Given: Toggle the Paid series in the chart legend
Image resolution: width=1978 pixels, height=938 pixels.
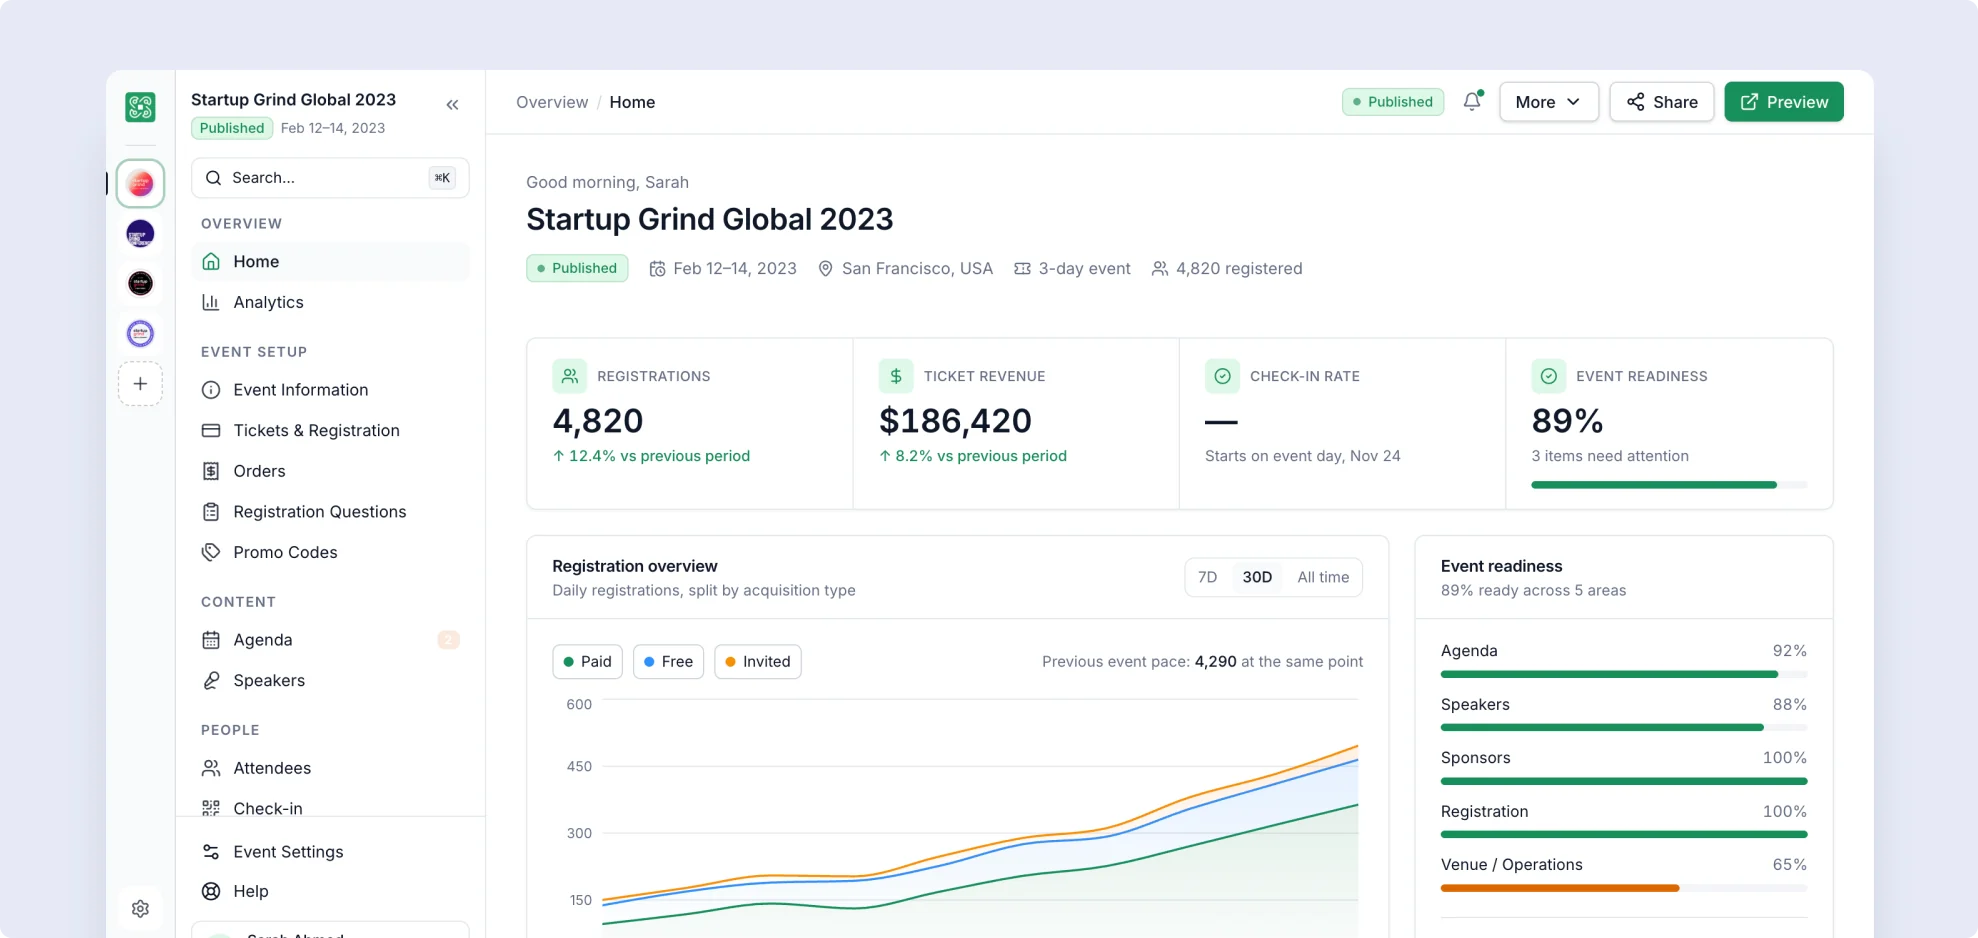Looking at the screenshot, I should [588, 662].
